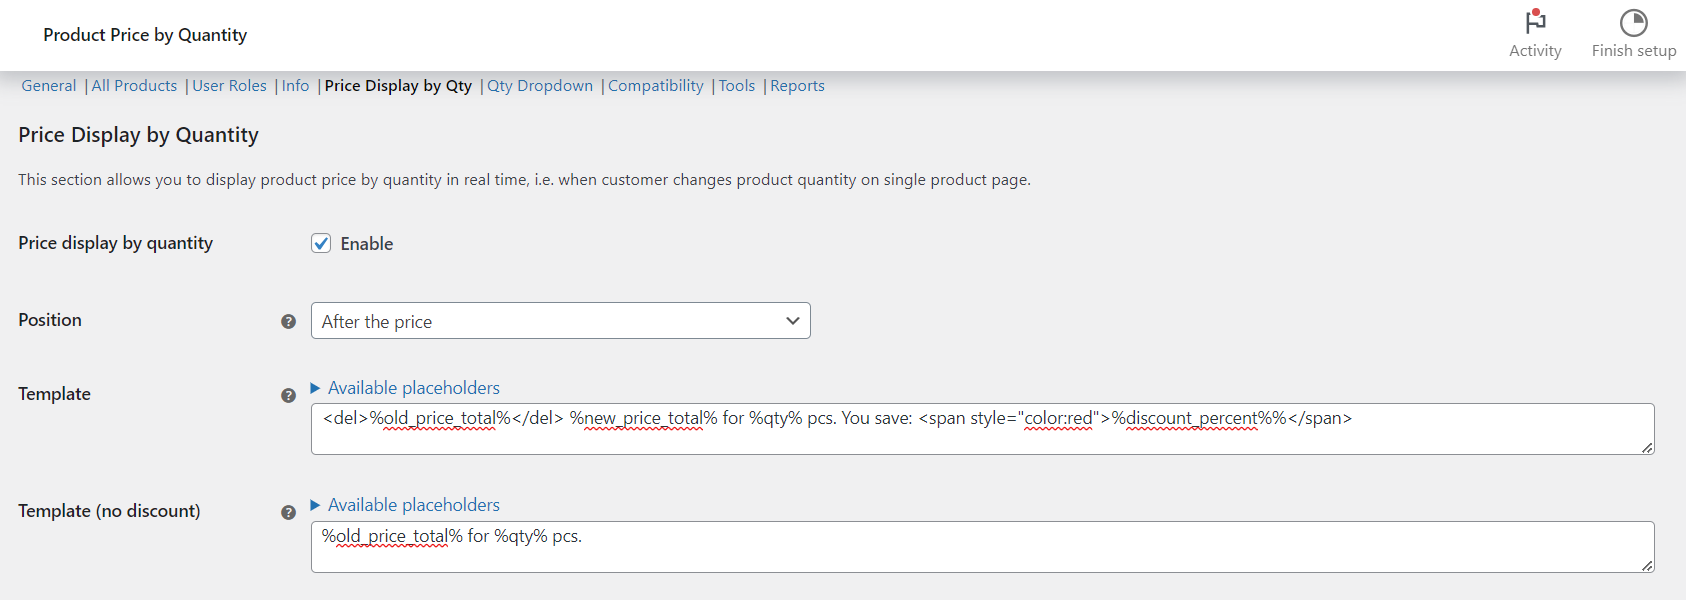Click the Position setting label
1686x600 pixels.
50,320
